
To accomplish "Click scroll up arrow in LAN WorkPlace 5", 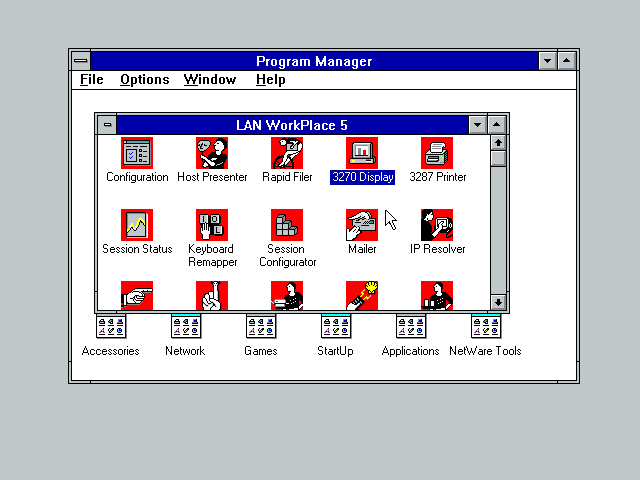I will point(498,143).
